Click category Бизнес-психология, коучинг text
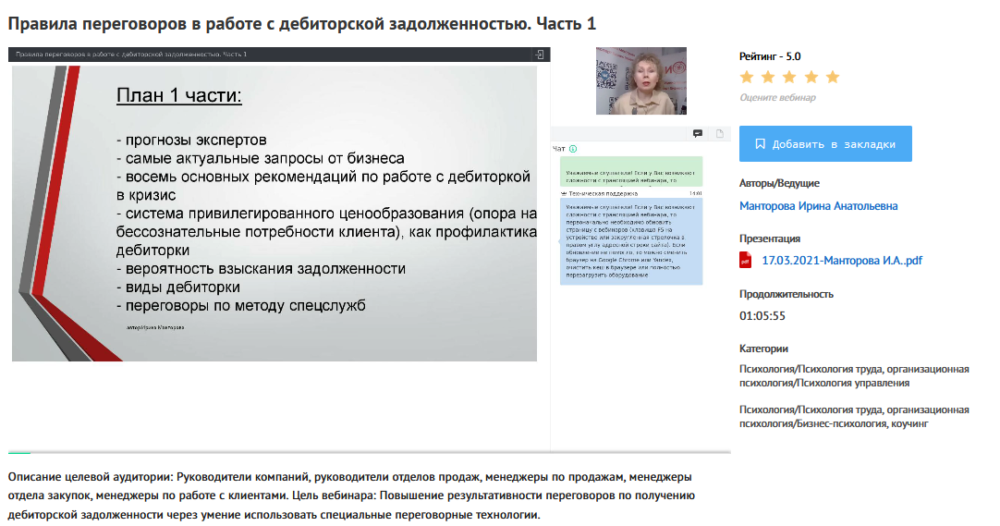The height and width of the screenshot is (526, 1000). coord(862,424)
